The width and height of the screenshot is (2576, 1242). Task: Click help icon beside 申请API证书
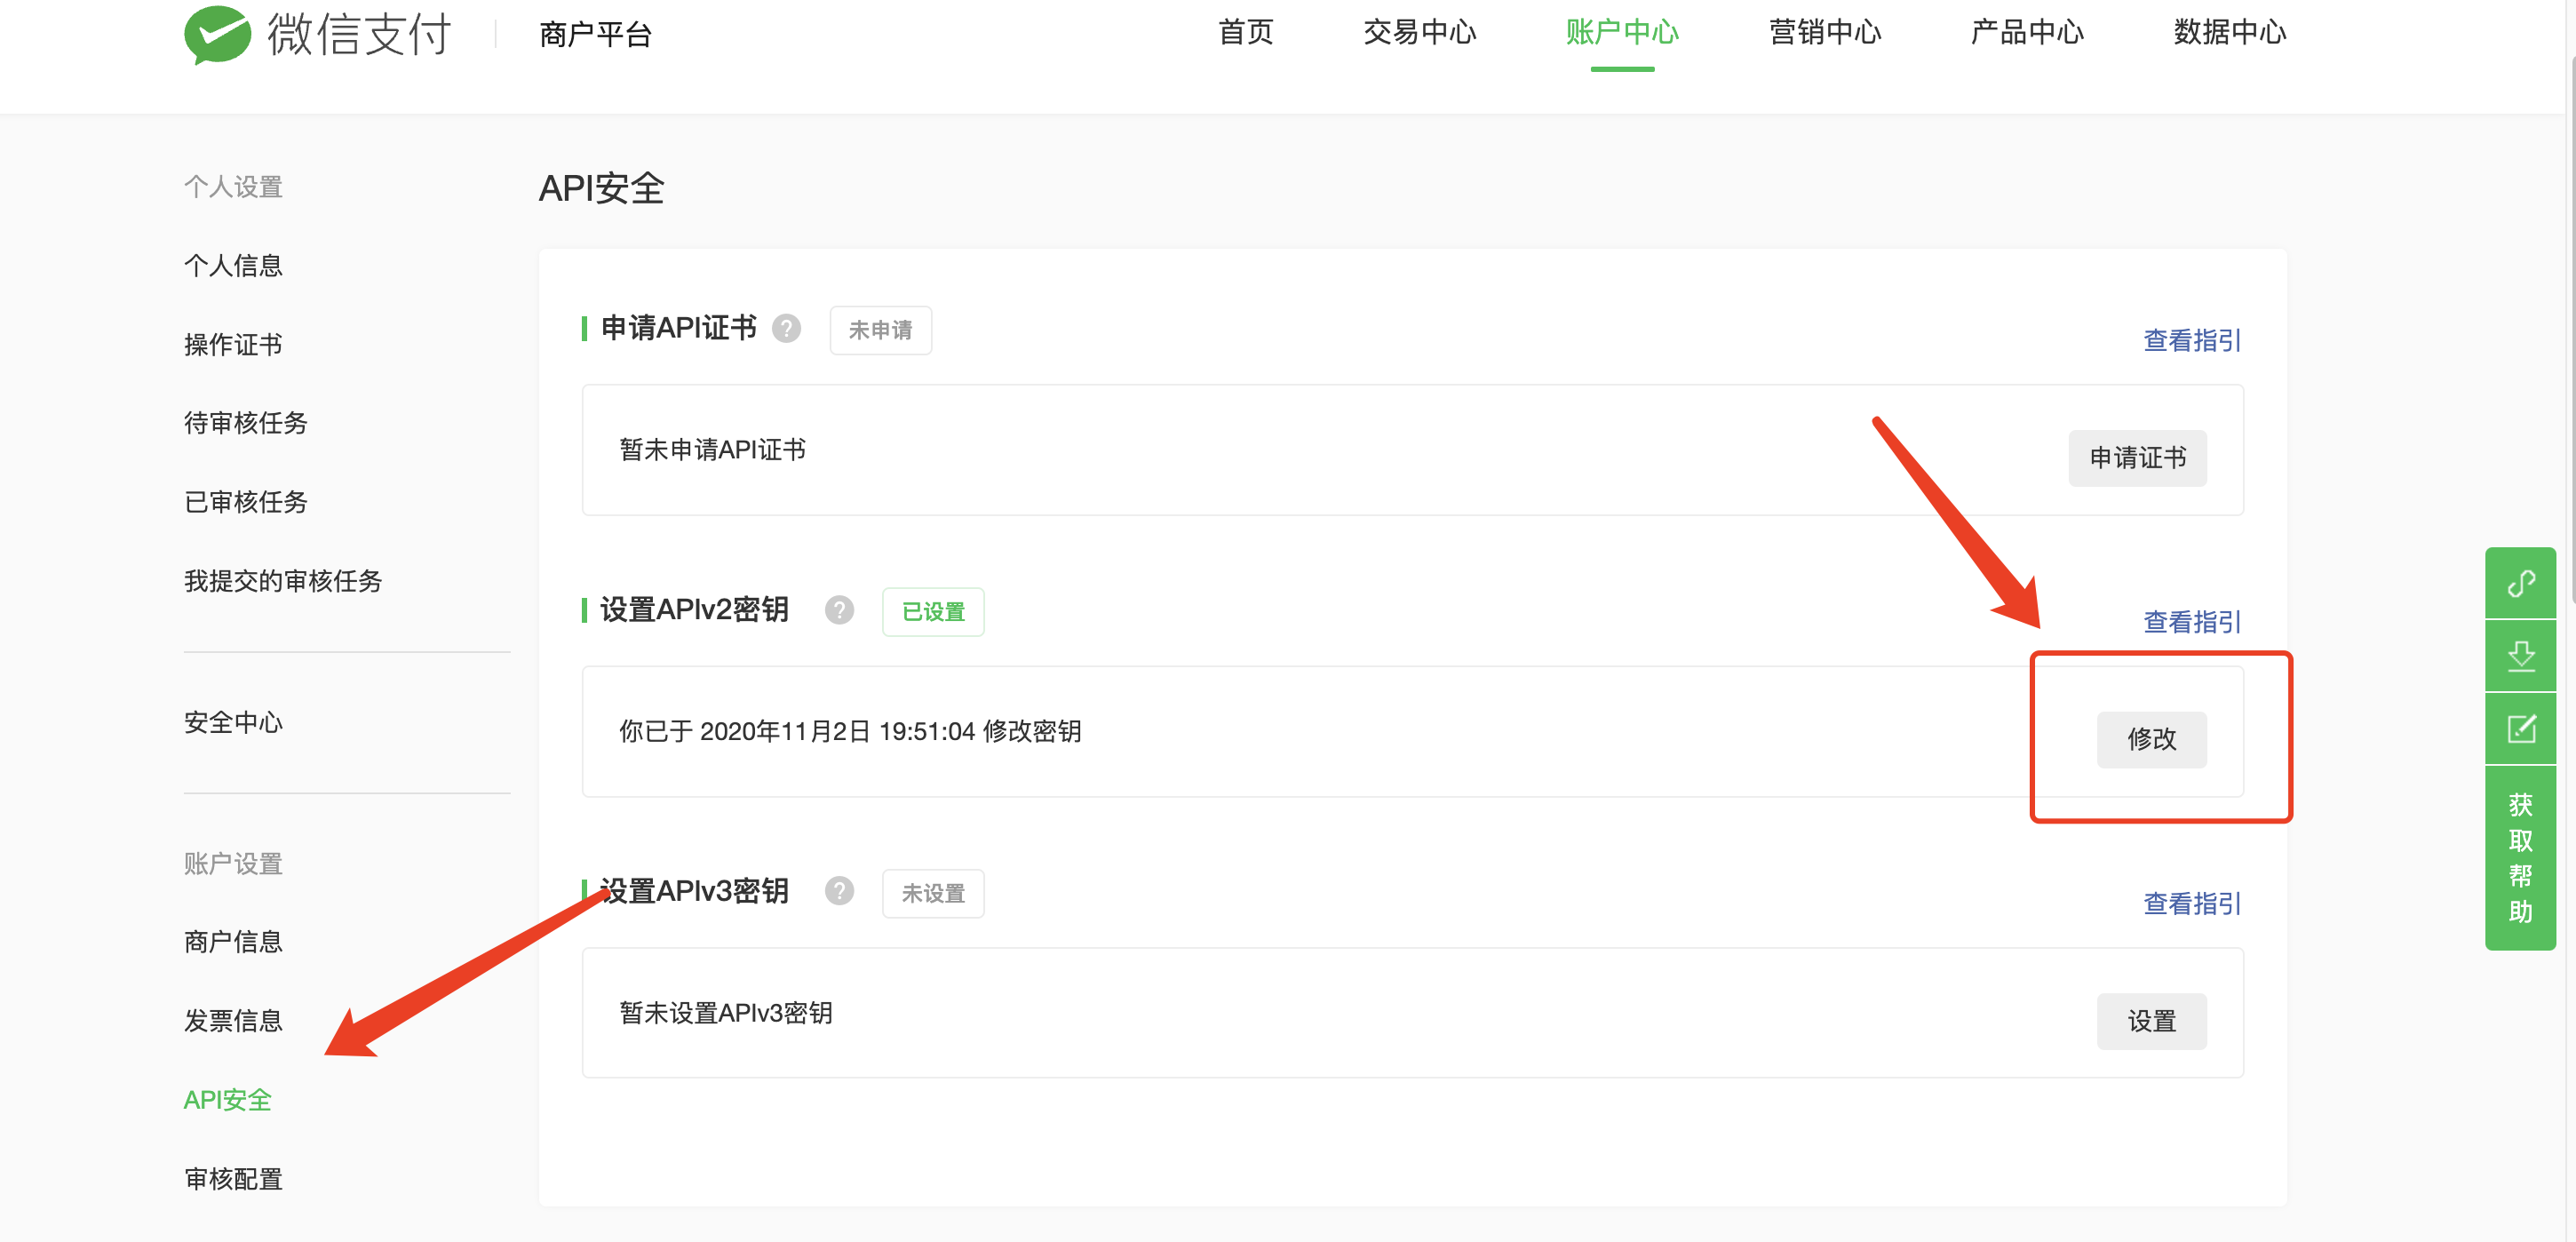[x=786, y=329]
